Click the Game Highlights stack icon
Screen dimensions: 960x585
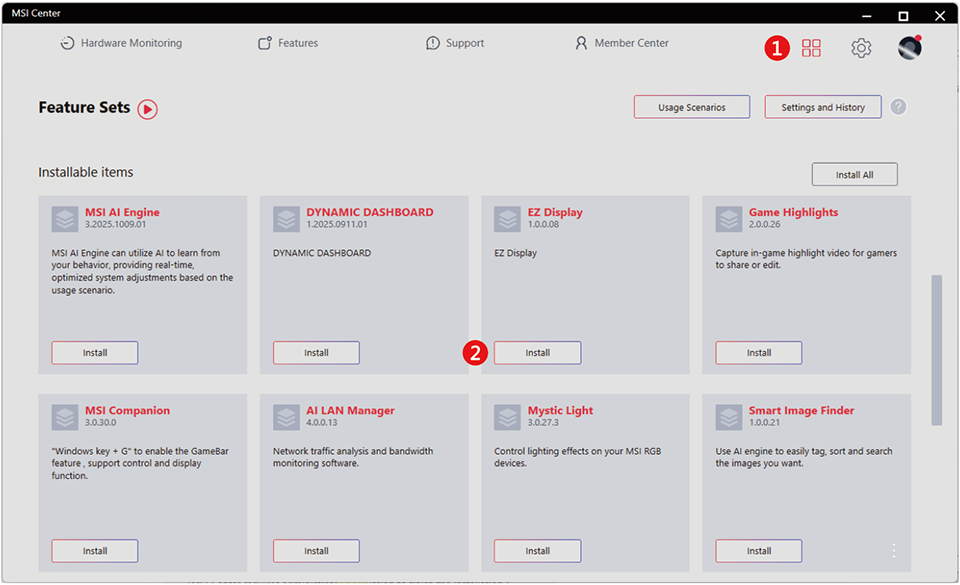tap(729, 219)
